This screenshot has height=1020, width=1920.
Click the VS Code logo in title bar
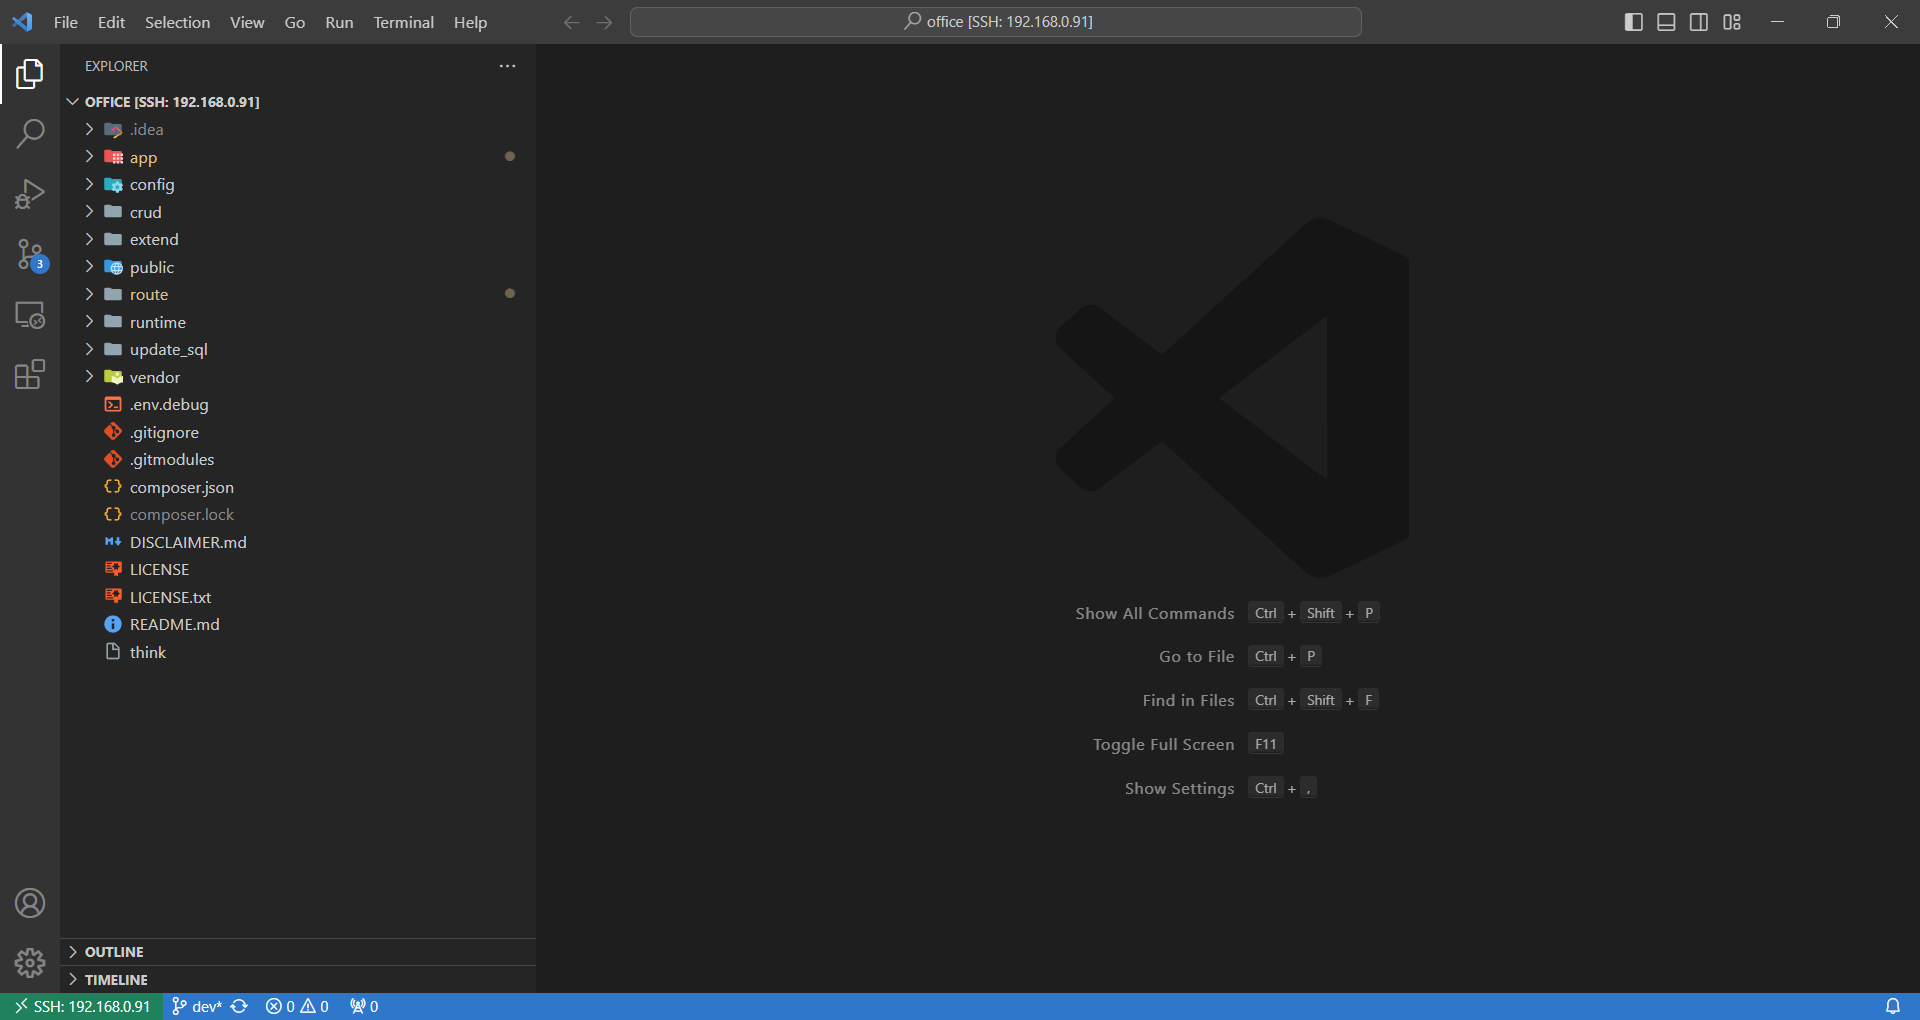point(22,22)
